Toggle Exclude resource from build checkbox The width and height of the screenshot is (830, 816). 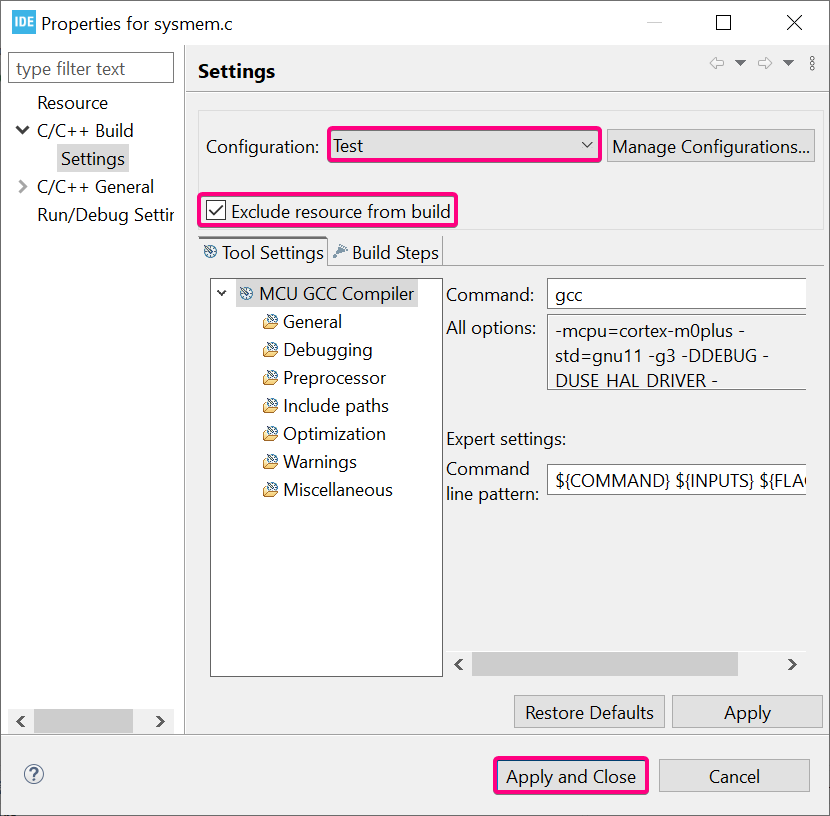(216, 211)
